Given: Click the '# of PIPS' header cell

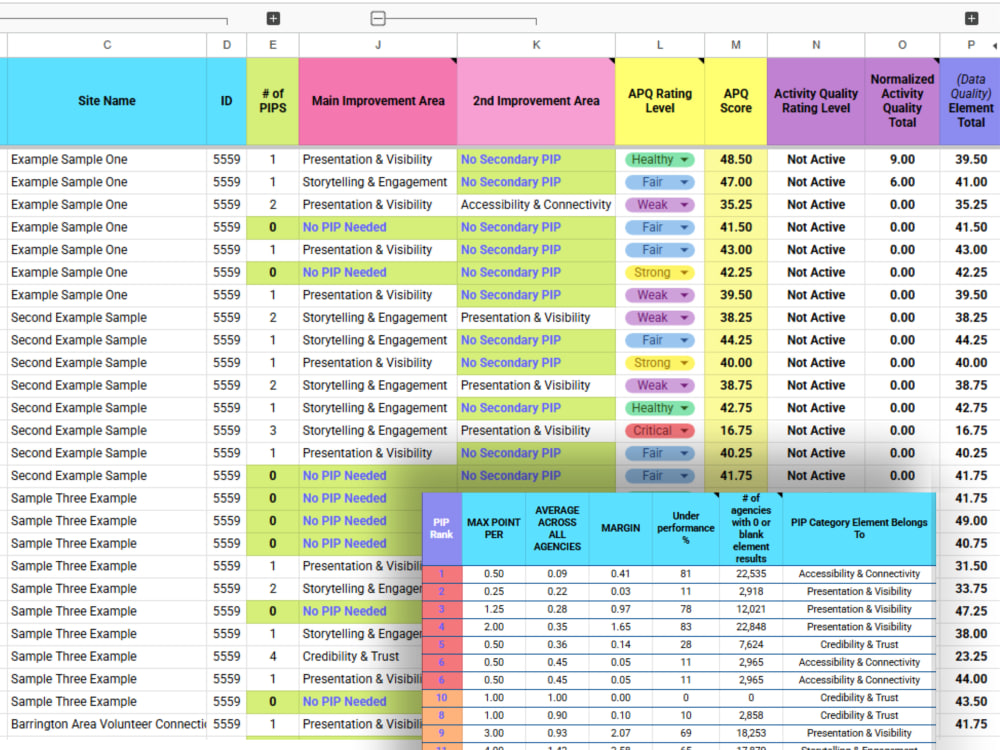Looking at the screenshot, I should (273, 101).
